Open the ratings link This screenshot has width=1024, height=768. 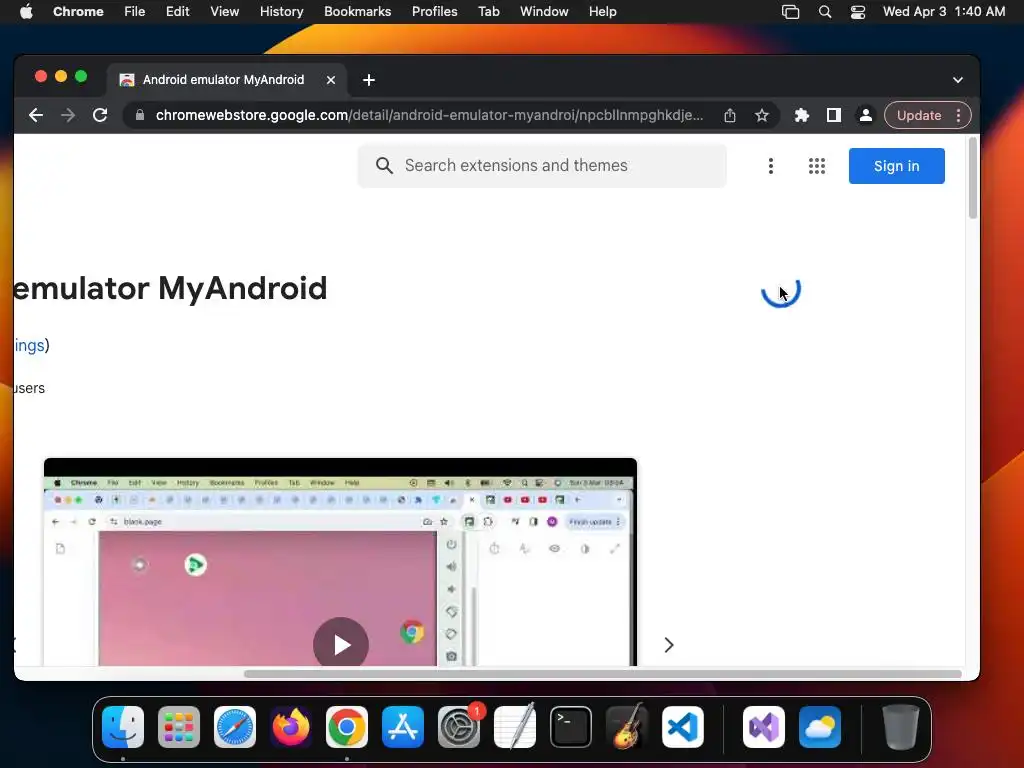[x=29, y=345]
